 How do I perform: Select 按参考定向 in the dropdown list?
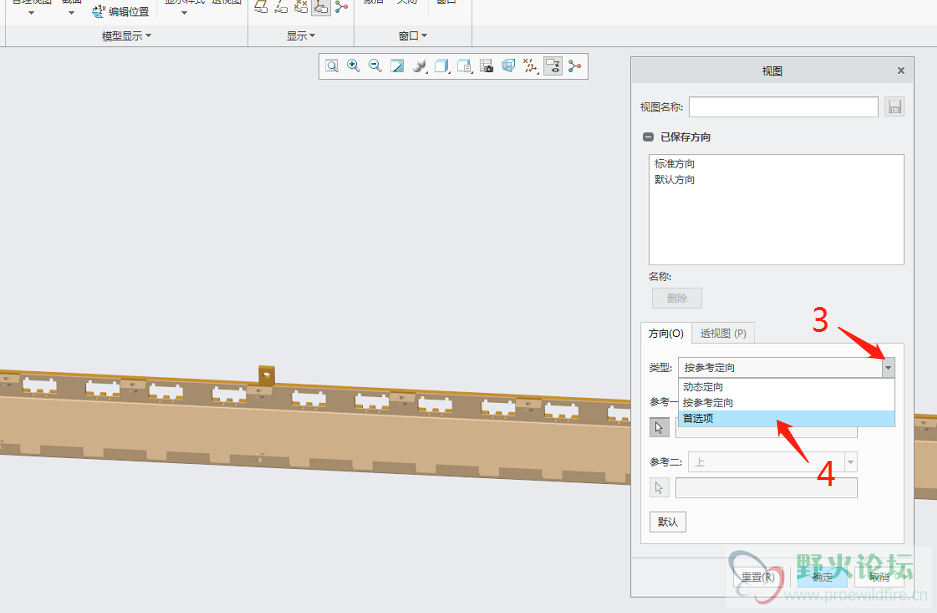tap(786, 403)
